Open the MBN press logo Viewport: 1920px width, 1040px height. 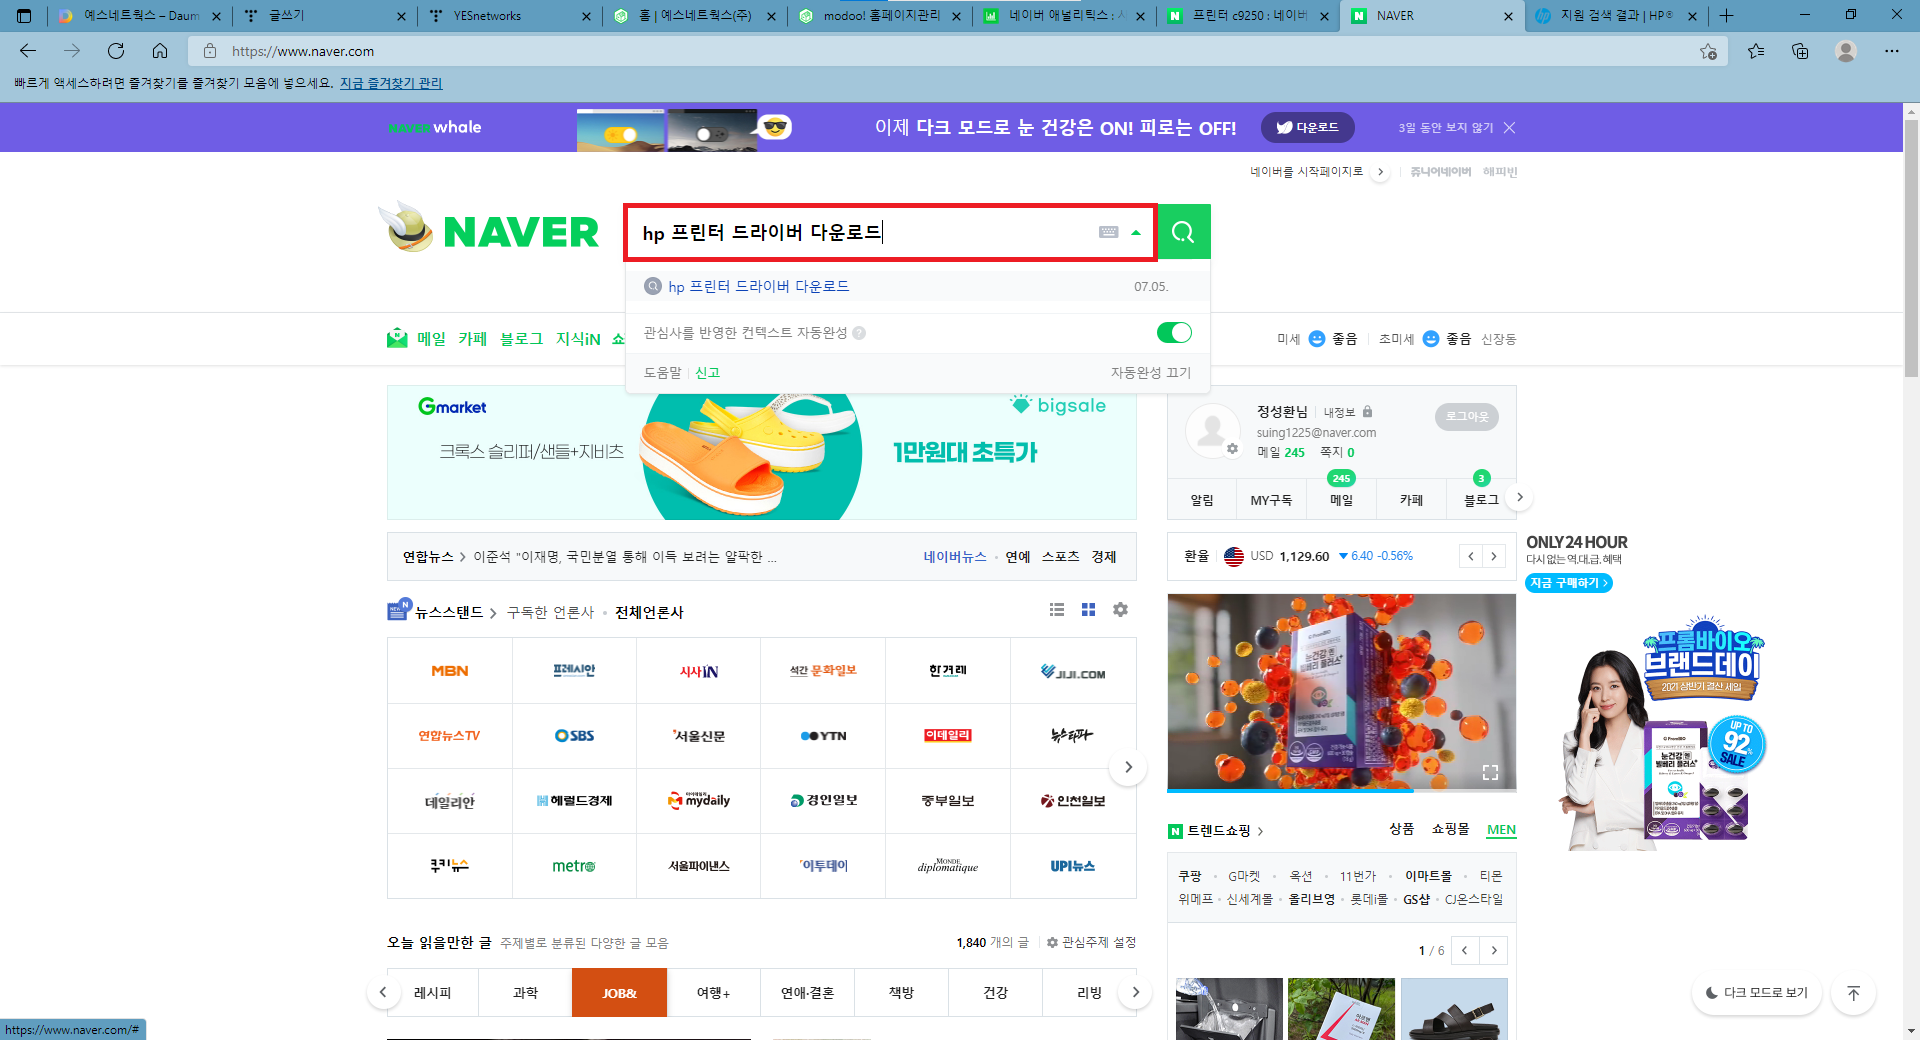[450, 671]
